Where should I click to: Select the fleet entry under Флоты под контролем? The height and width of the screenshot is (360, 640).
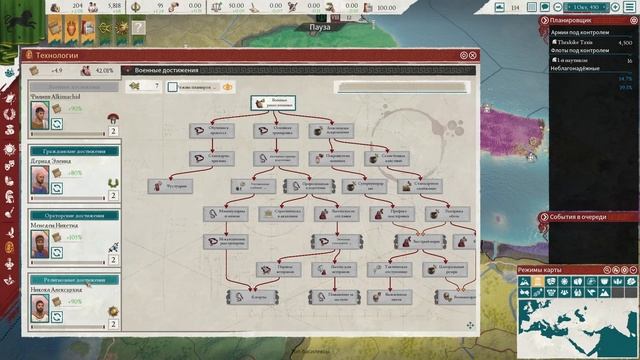point(592,60)
